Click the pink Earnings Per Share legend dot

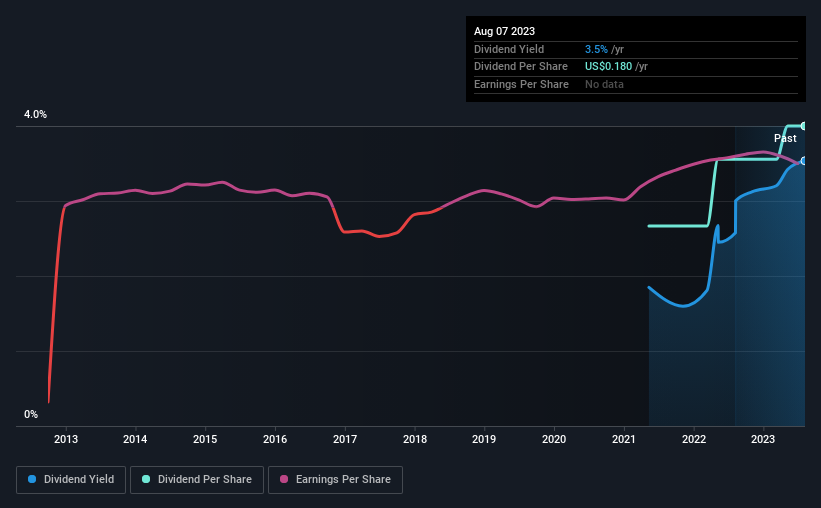pyautogui.click(x=284, y=479)
